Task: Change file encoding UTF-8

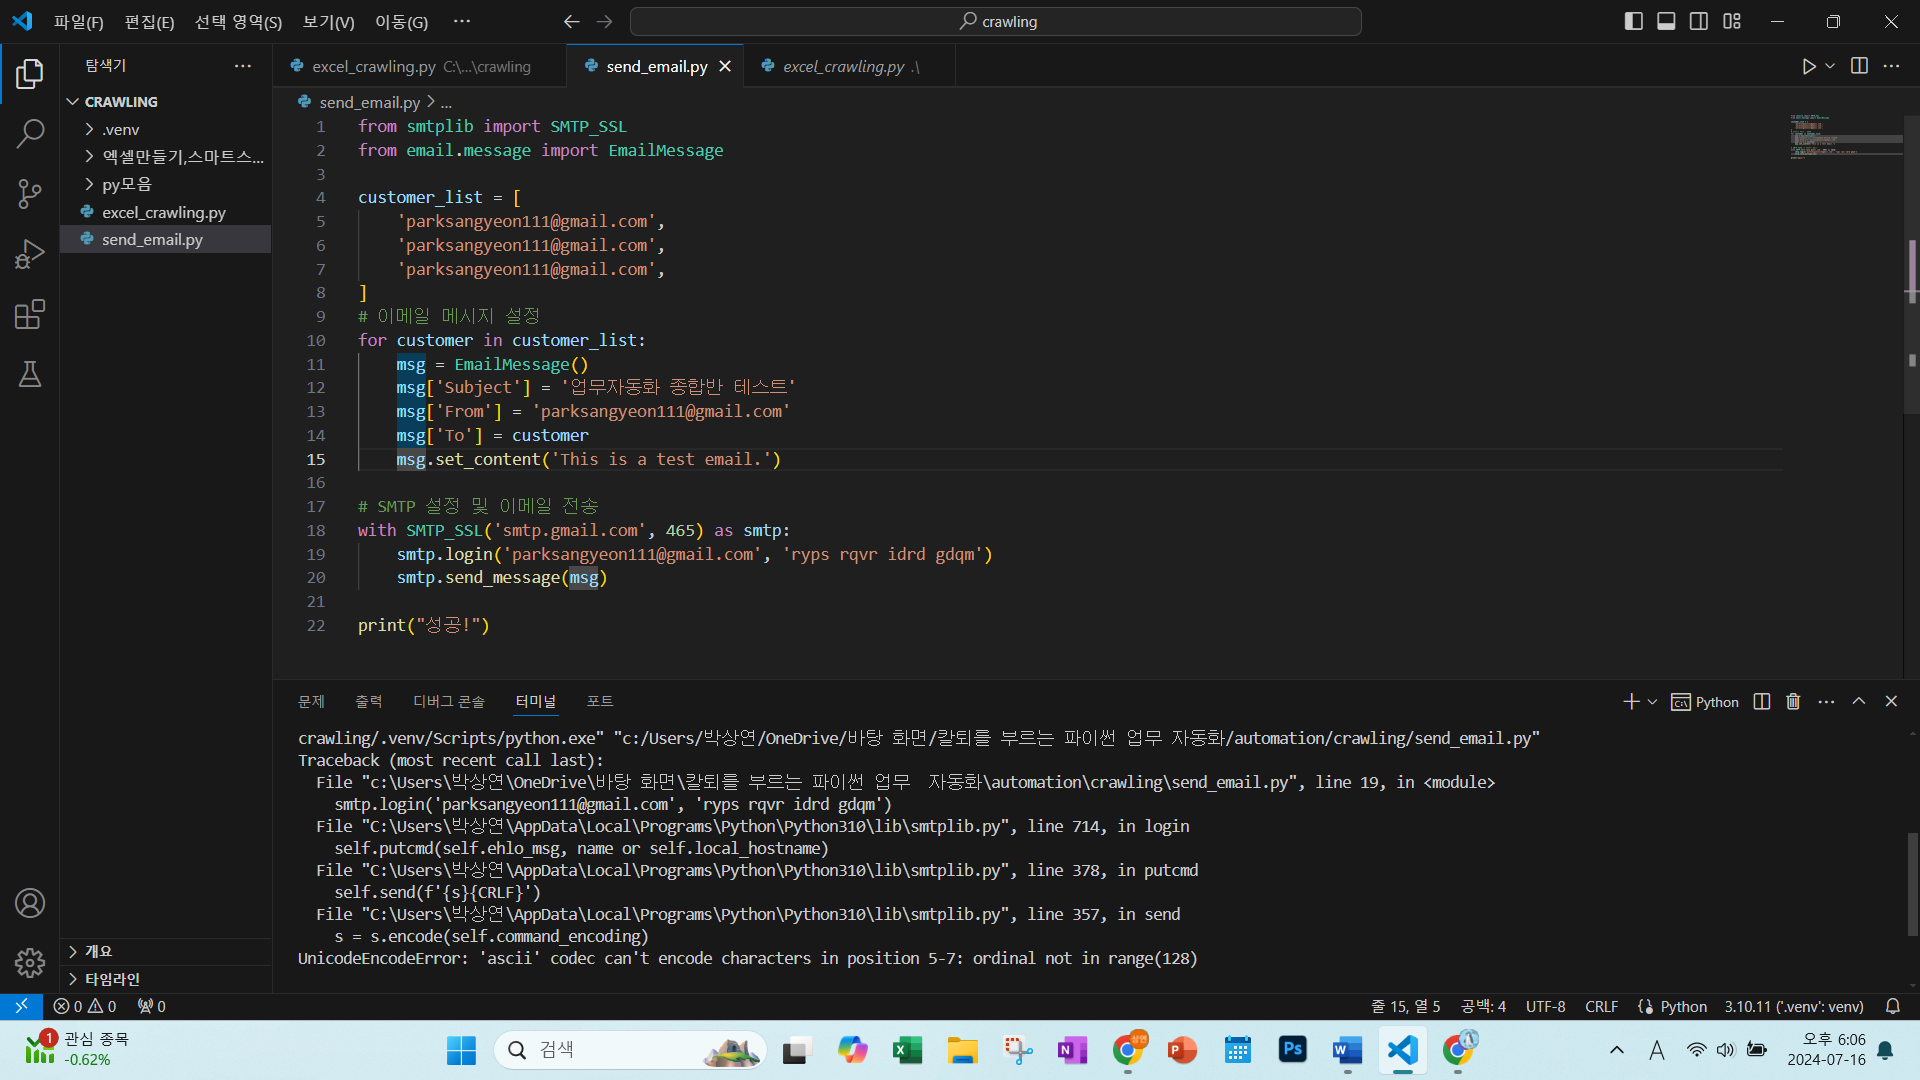Action: pyautogui.click(x=1545, y=1006)
